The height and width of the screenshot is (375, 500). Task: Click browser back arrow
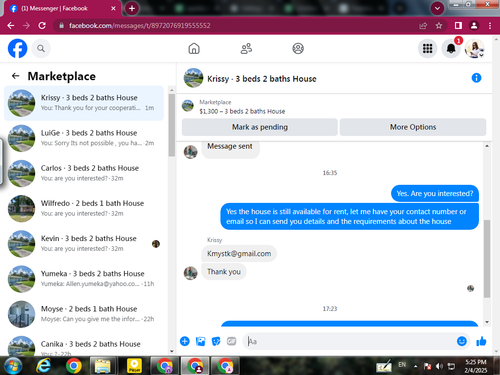[x=11, y=26]
